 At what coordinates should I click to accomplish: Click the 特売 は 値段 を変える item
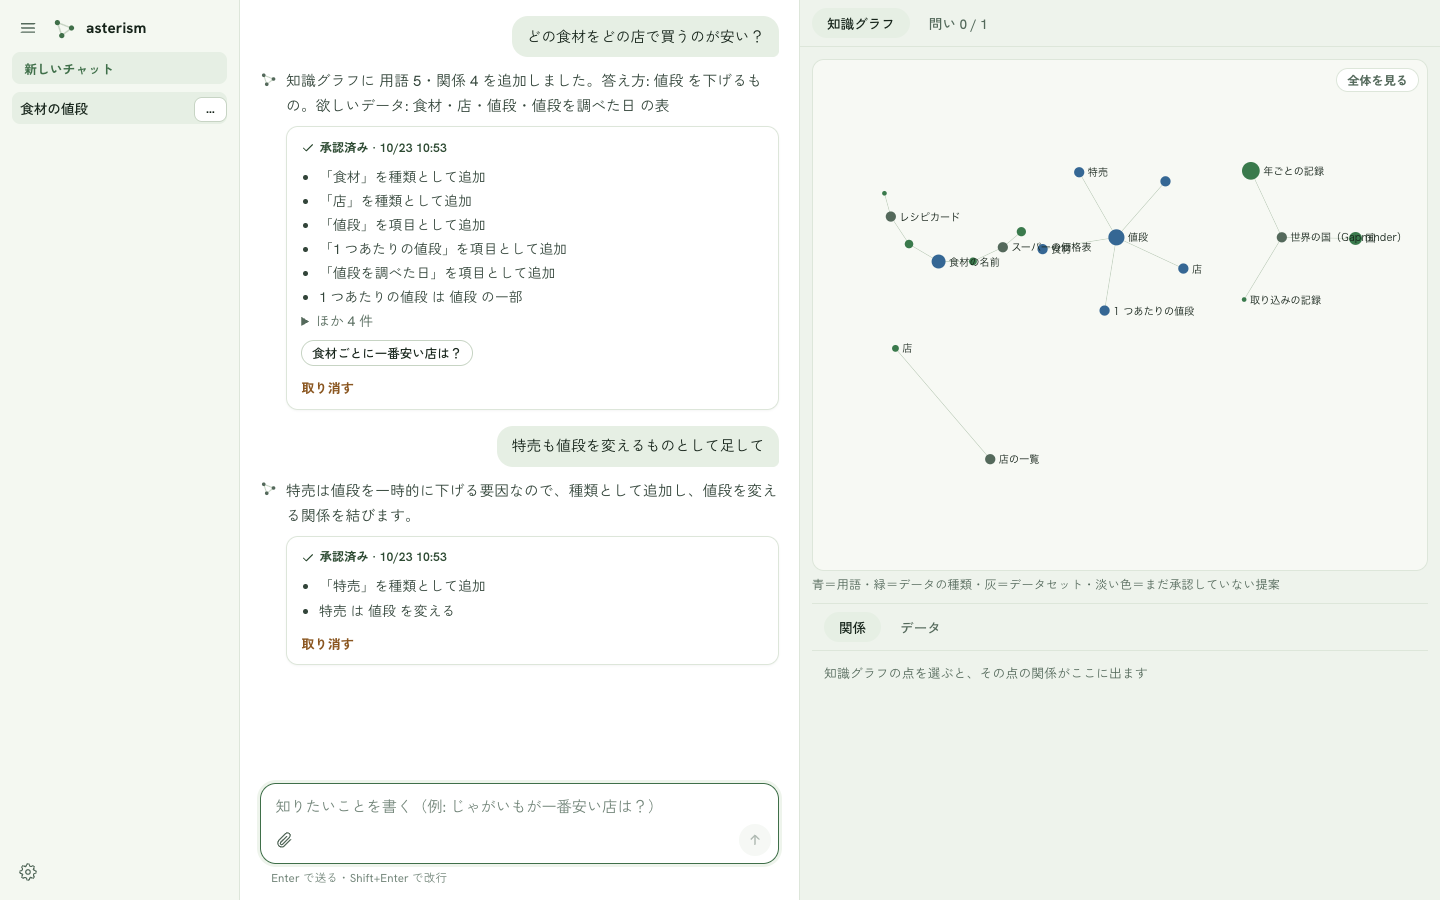pos(387,611)
